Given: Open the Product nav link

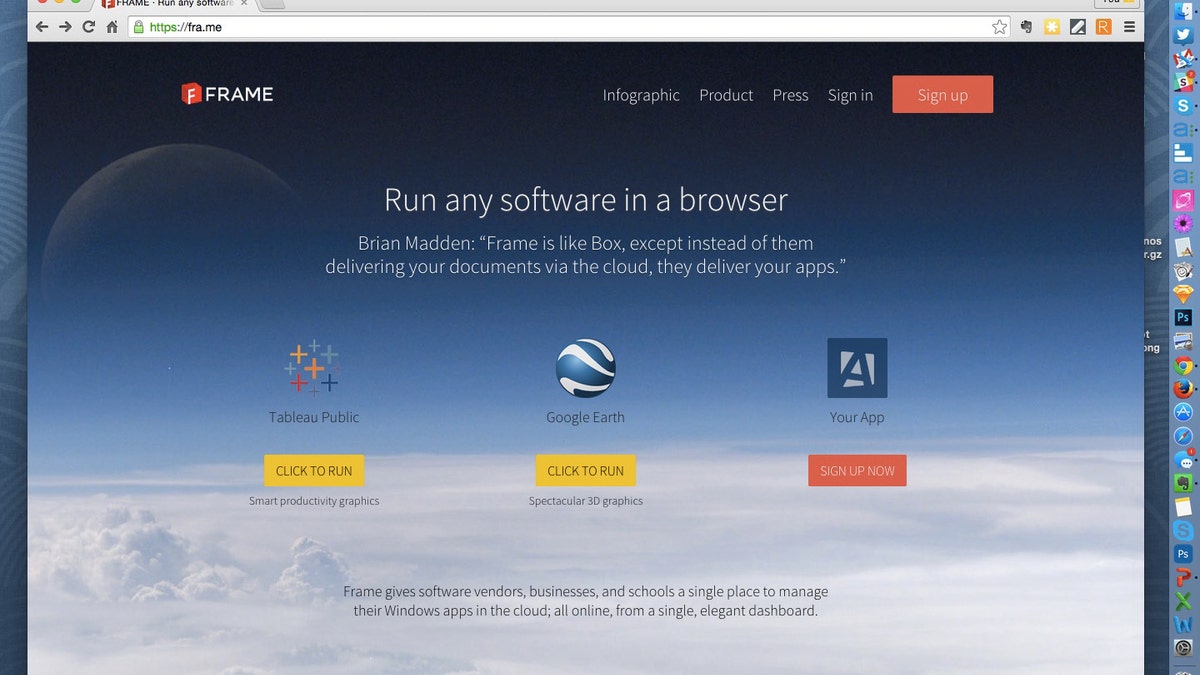Looking at the screenshot, I should click(x=726, y=95).
